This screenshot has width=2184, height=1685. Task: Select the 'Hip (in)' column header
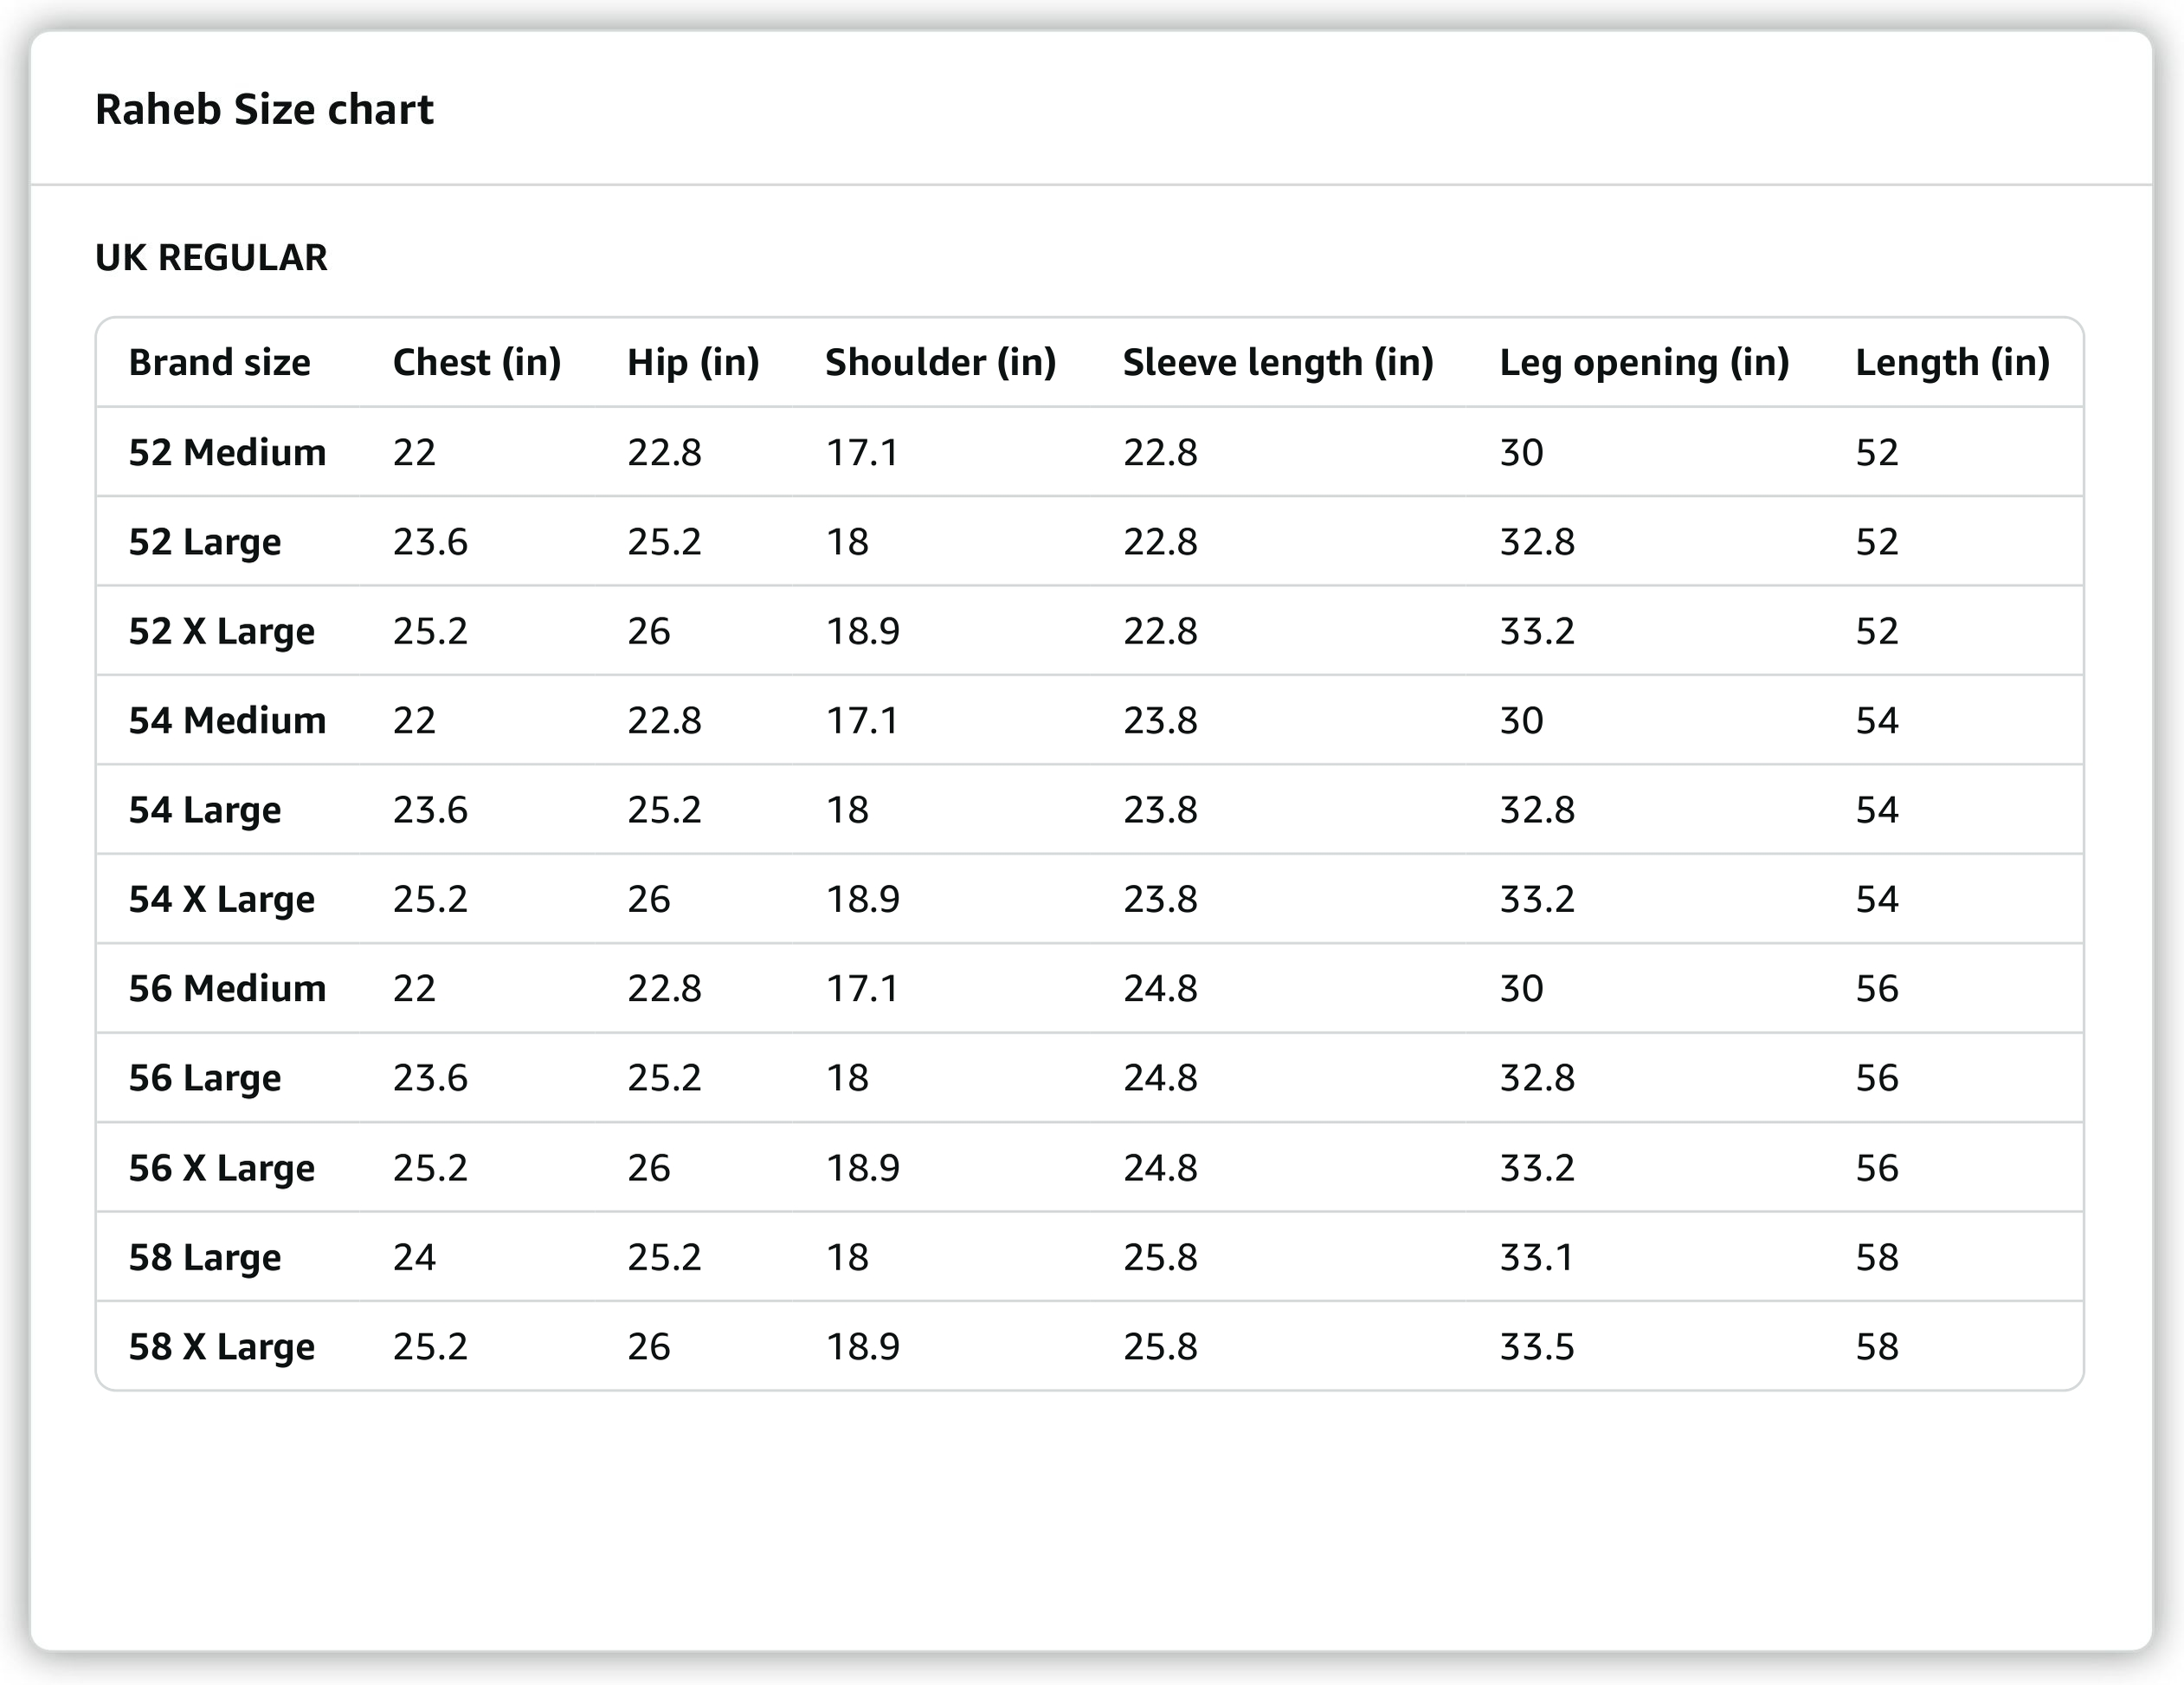coord(693,362)
